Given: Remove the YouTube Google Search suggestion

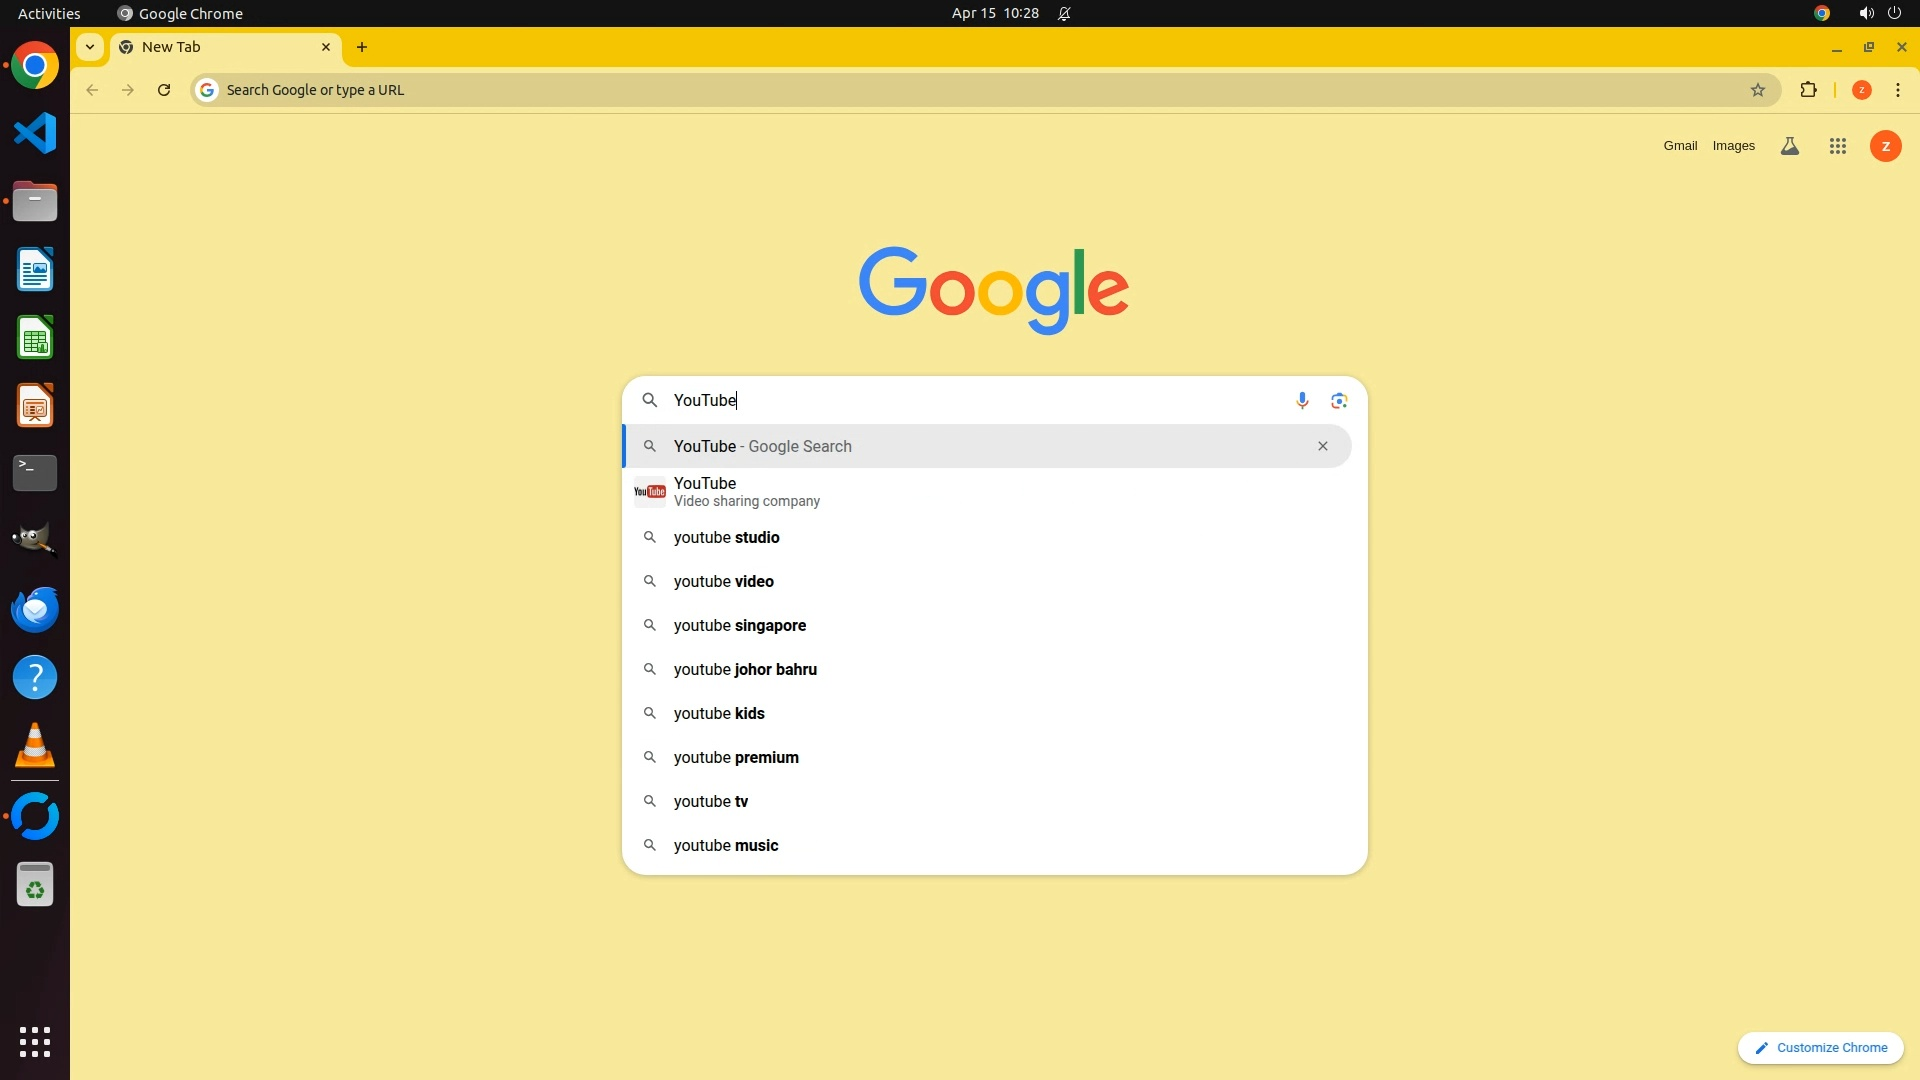Looking at the screenshot, I should (1323, 446).
